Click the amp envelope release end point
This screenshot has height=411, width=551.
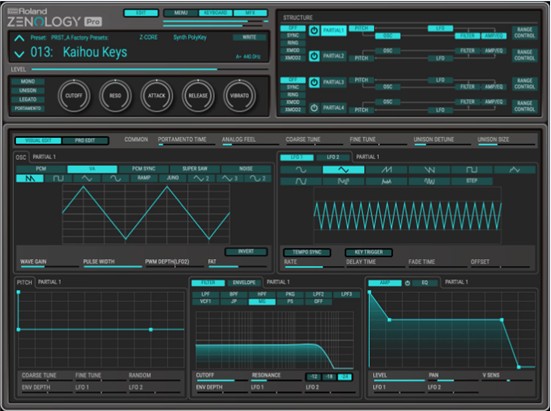pyautogui.click(x=519, y=367)
